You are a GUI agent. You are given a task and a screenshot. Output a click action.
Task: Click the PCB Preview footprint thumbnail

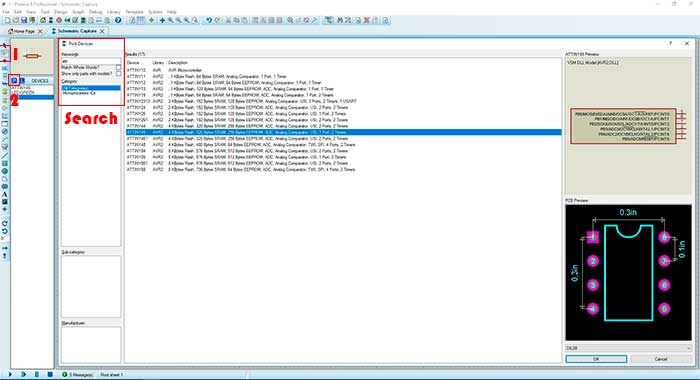(629, 273)
